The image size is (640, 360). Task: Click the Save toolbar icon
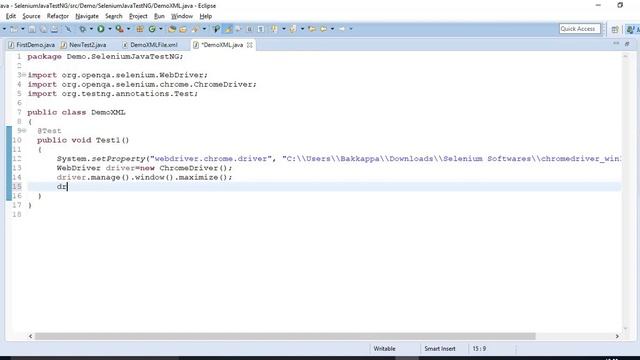(x=32, y=29)
